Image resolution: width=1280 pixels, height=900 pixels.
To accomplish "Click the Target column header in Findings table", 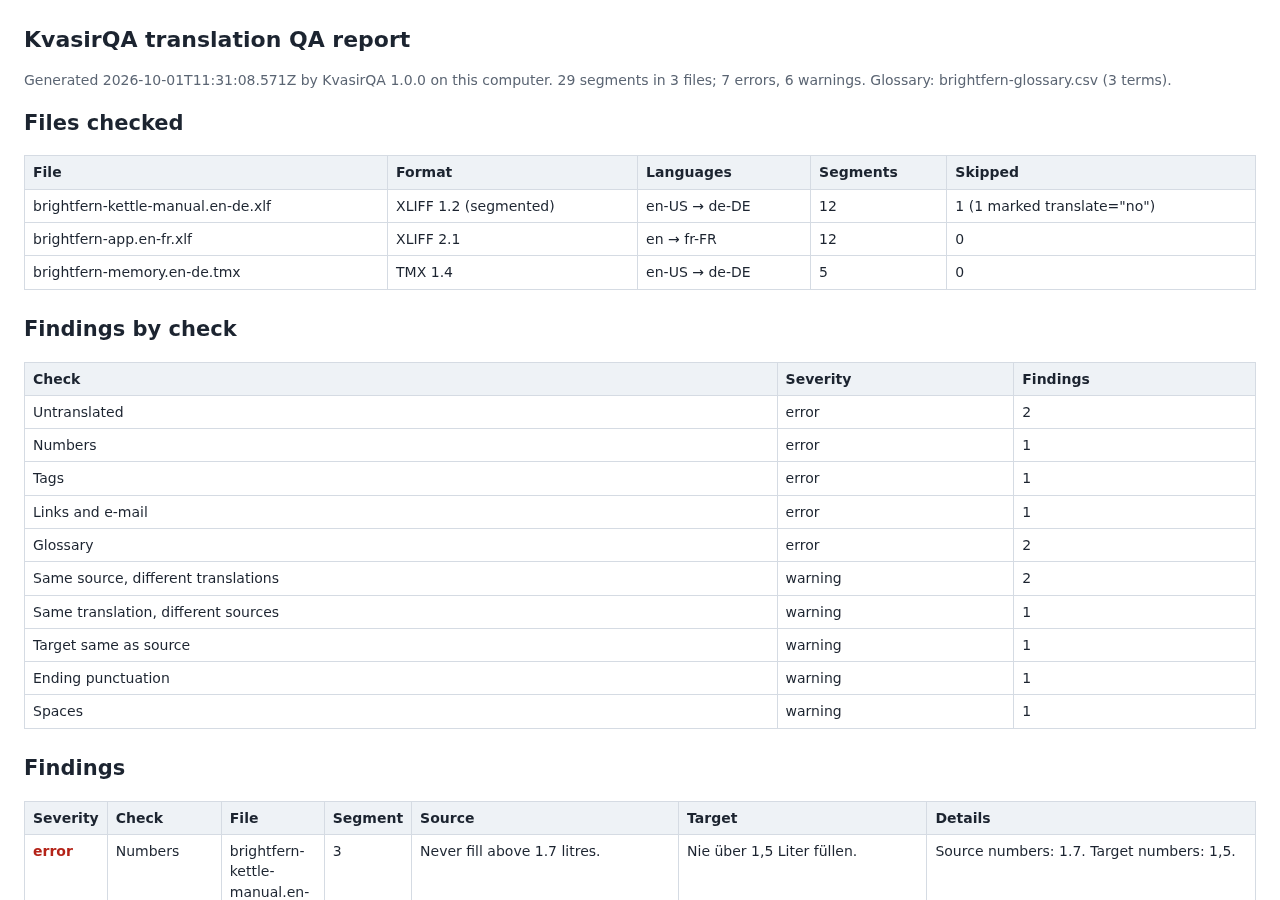I will point(803,818).
